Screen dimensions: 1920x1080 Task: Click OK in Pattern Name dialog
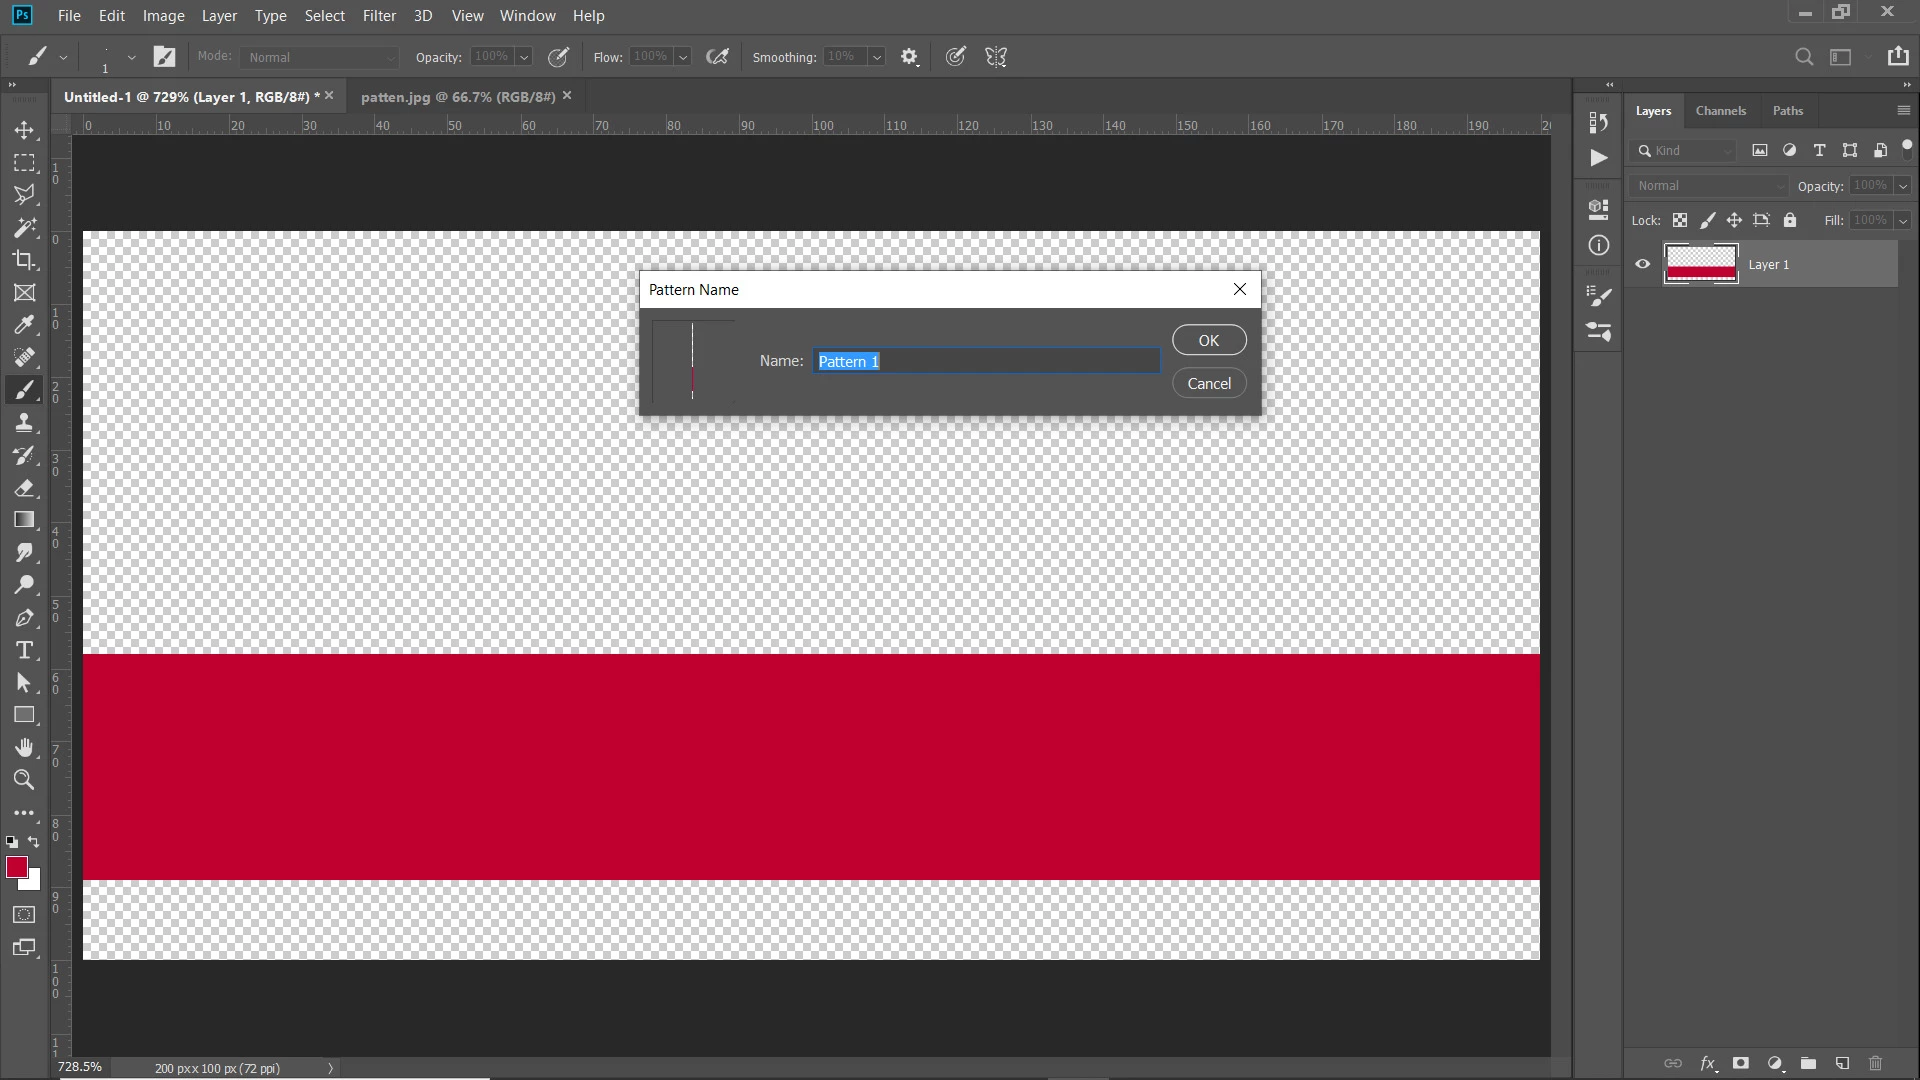click(1208, 340)
